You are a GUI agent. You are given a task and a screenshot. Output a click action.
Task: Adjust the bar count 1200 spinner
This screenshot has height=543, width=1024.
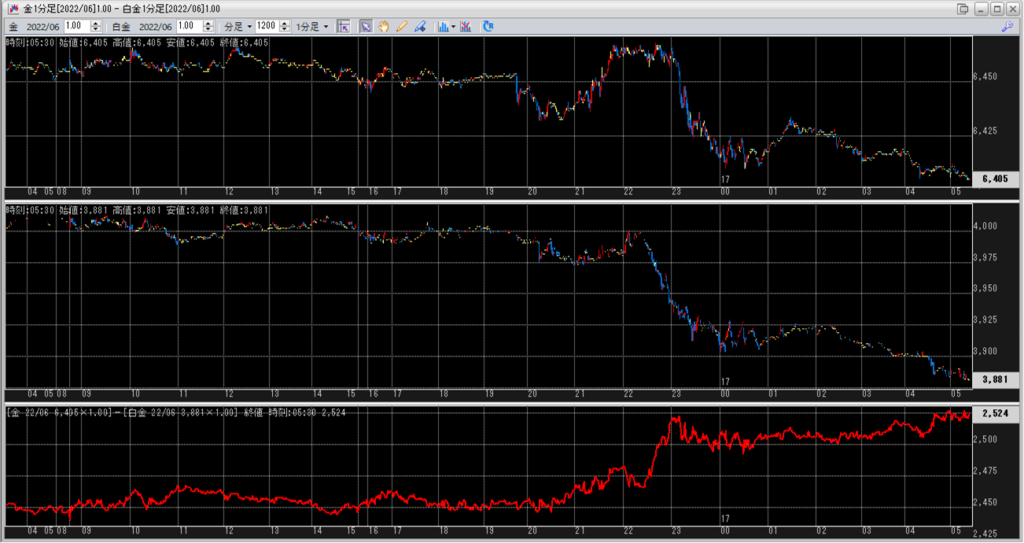tap(284, 26)
